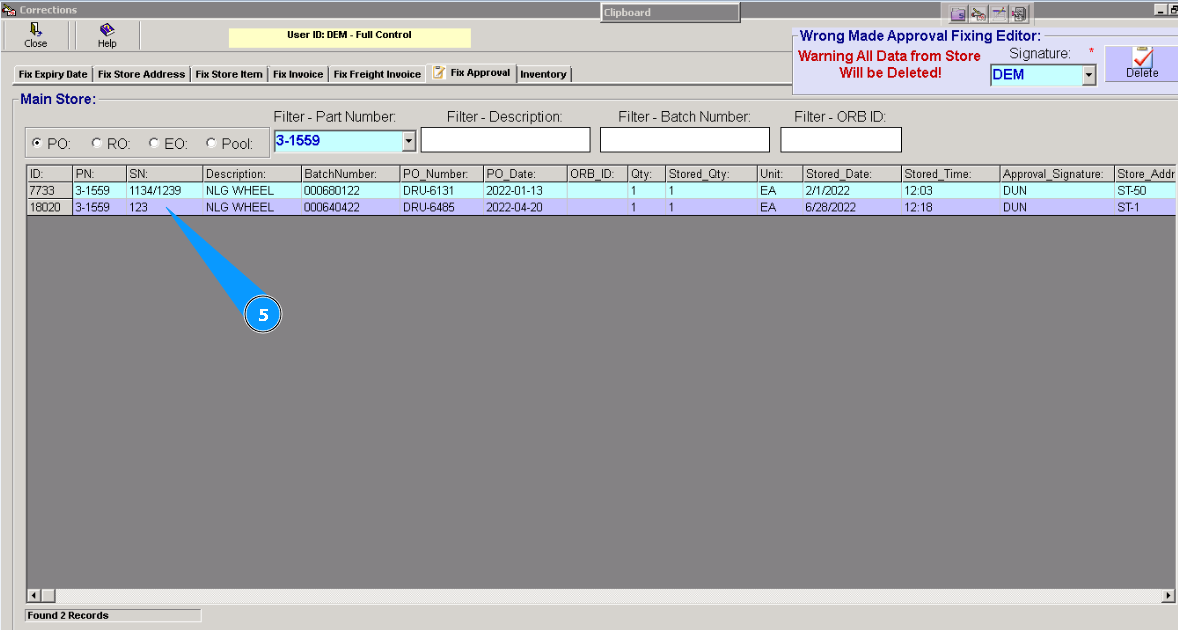Click the horizontal scrollbar left arrow
The height and width of the screenshot is (633, 1178).
click(x=34, y=595)
